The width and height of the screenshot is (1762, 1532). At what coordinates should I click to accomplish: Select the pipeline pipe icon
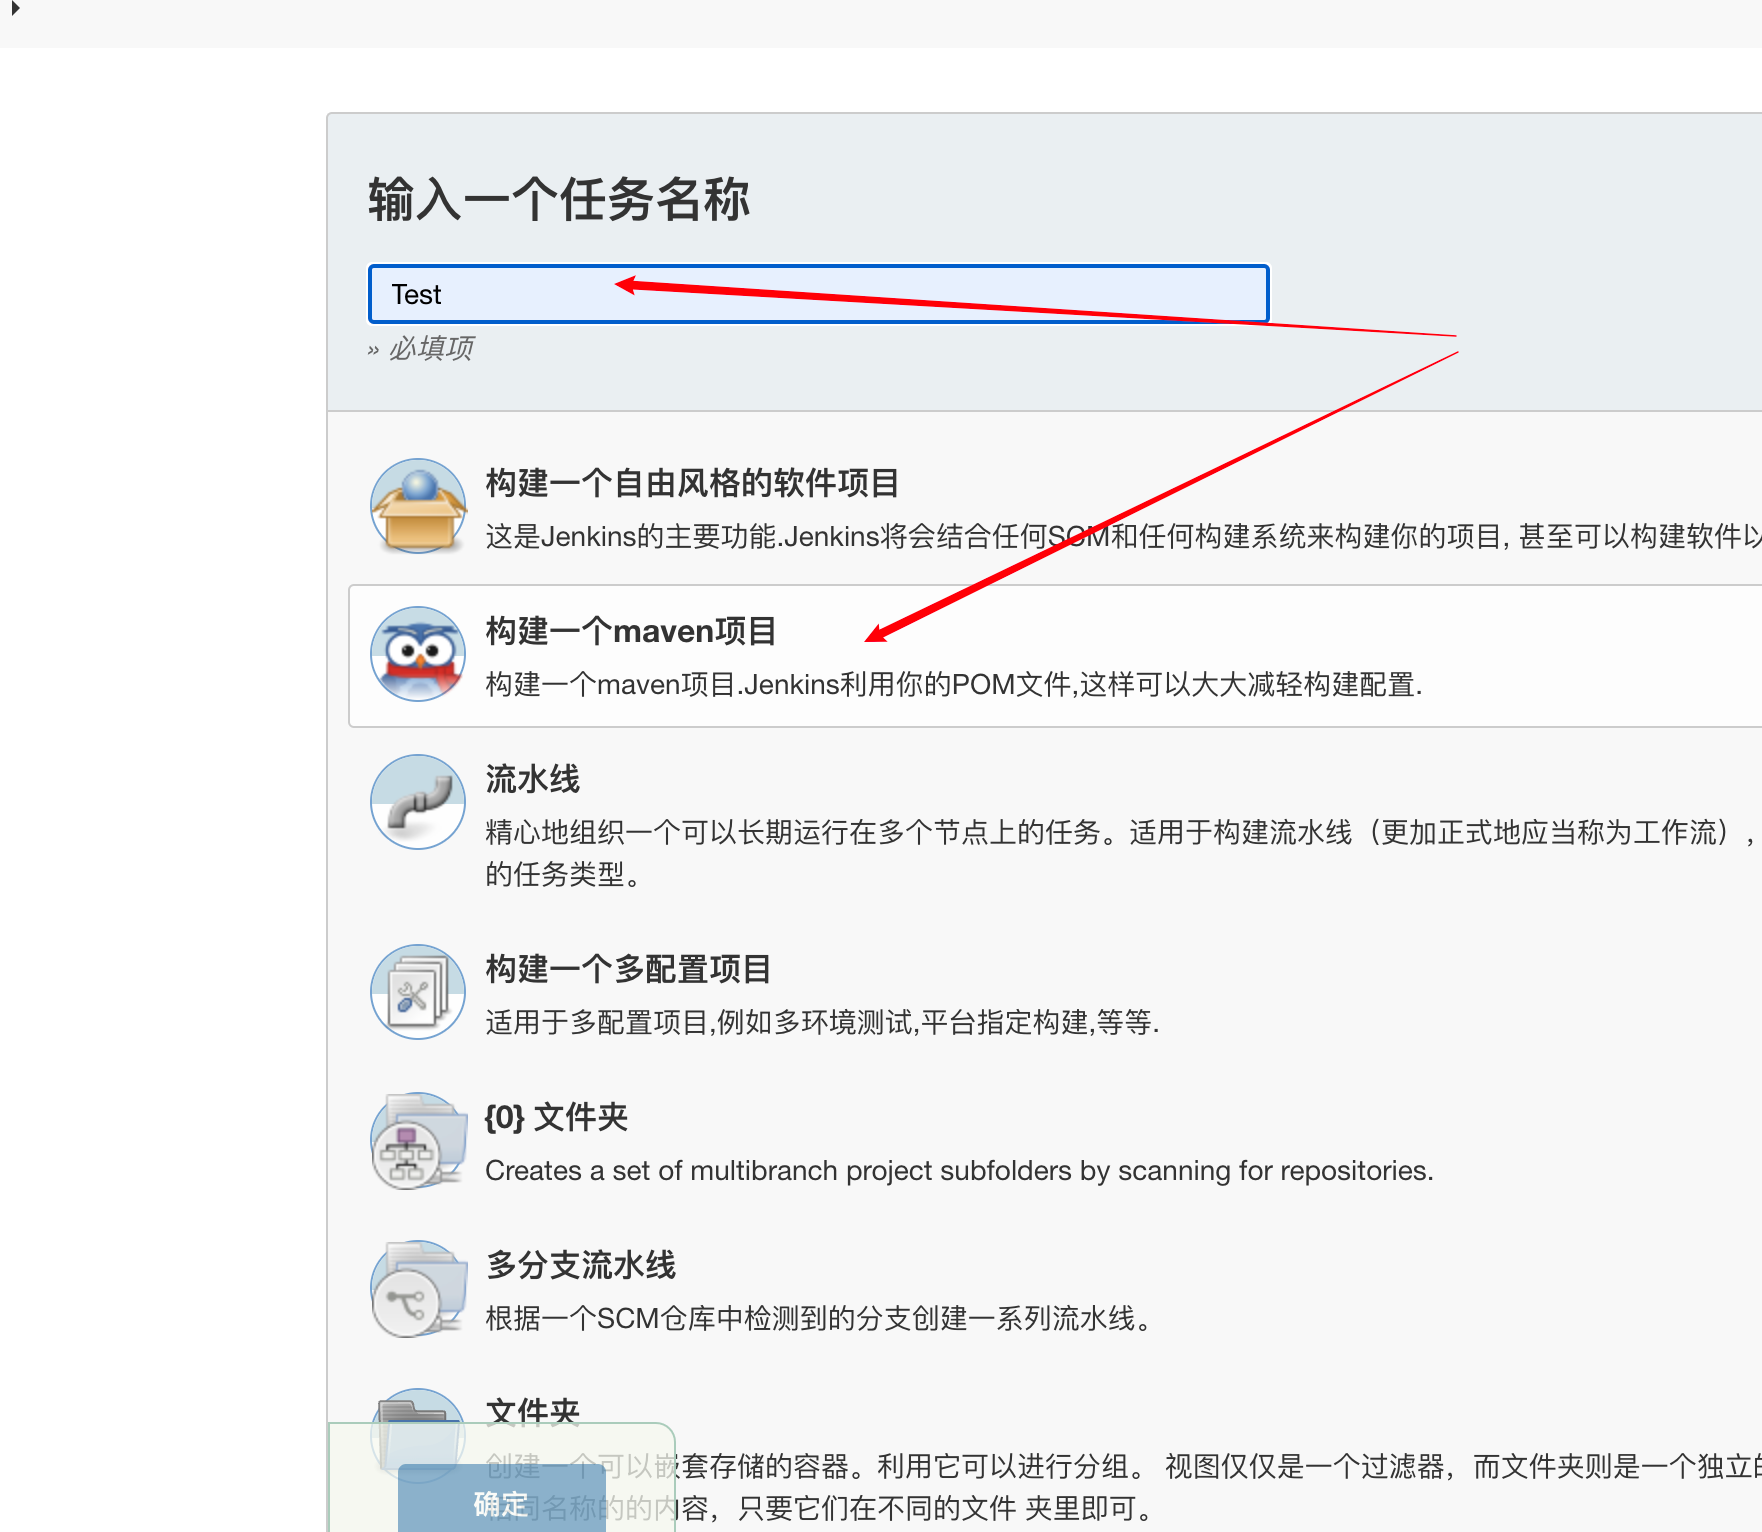[418, 802]
